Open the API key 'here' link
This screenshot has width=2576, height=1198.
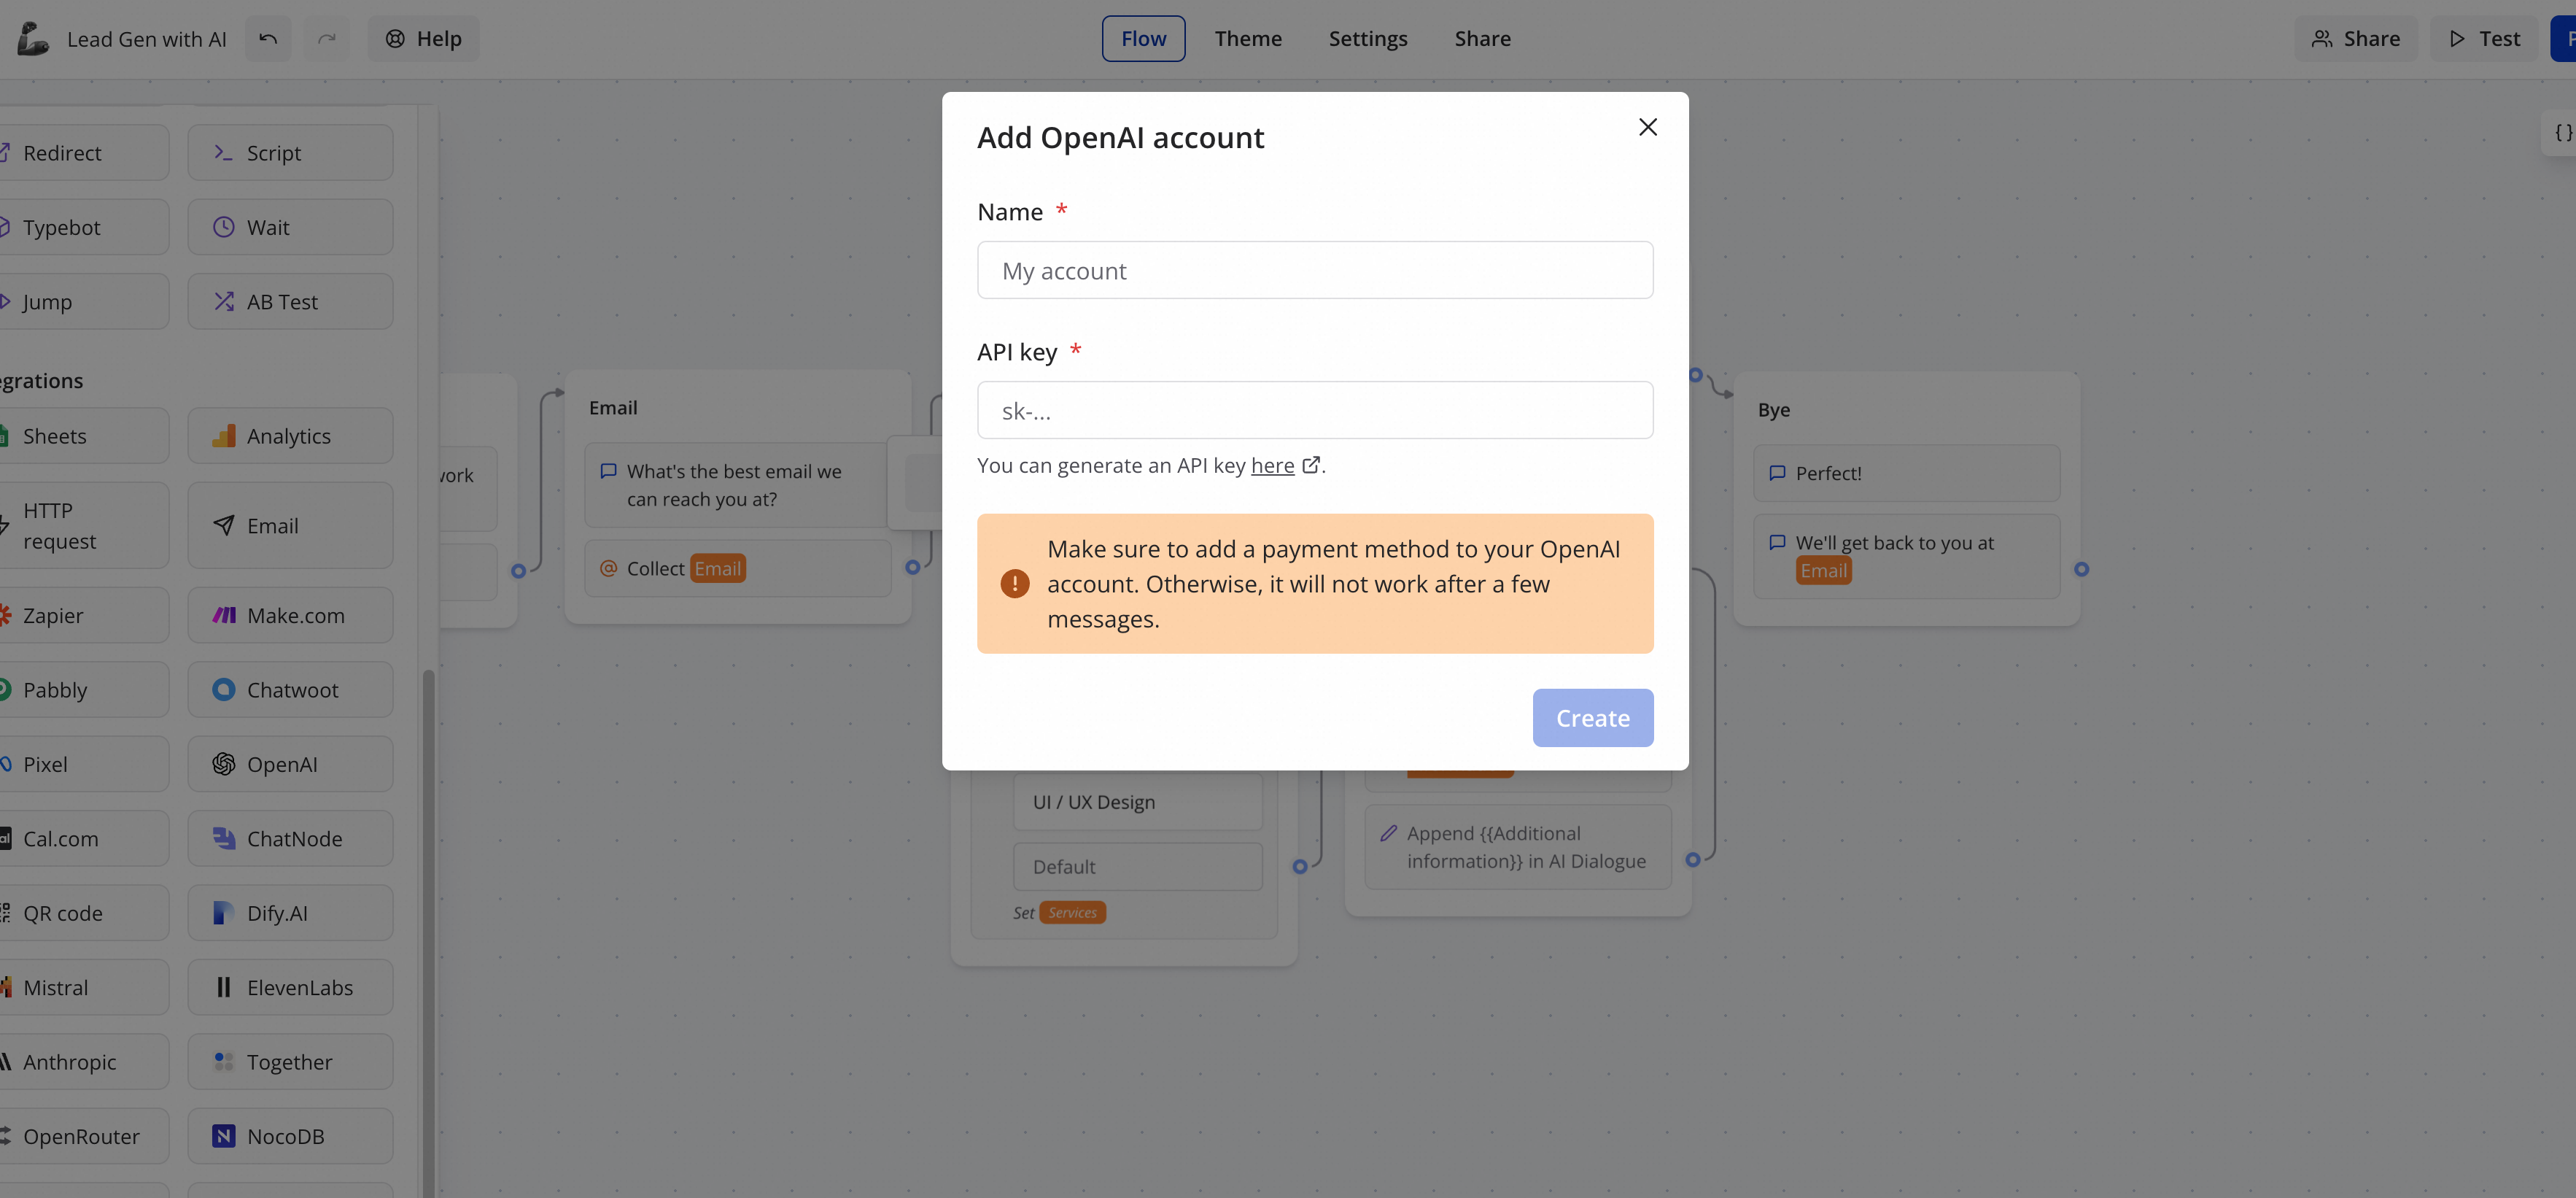(1272, 465)
